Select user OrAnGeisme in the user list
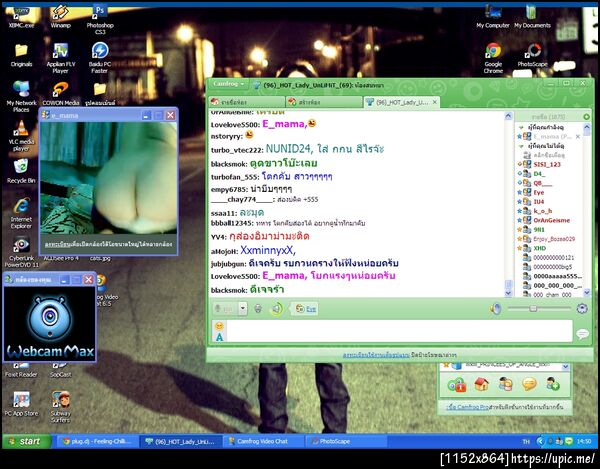Screen dimensions: 600x469 [x=551, y=220]
